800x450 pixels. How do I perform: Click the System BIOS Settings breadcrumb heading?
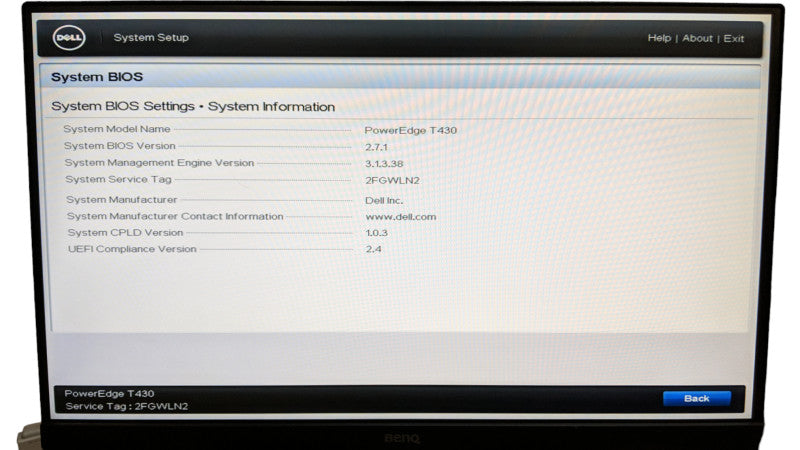coord(193,106)
